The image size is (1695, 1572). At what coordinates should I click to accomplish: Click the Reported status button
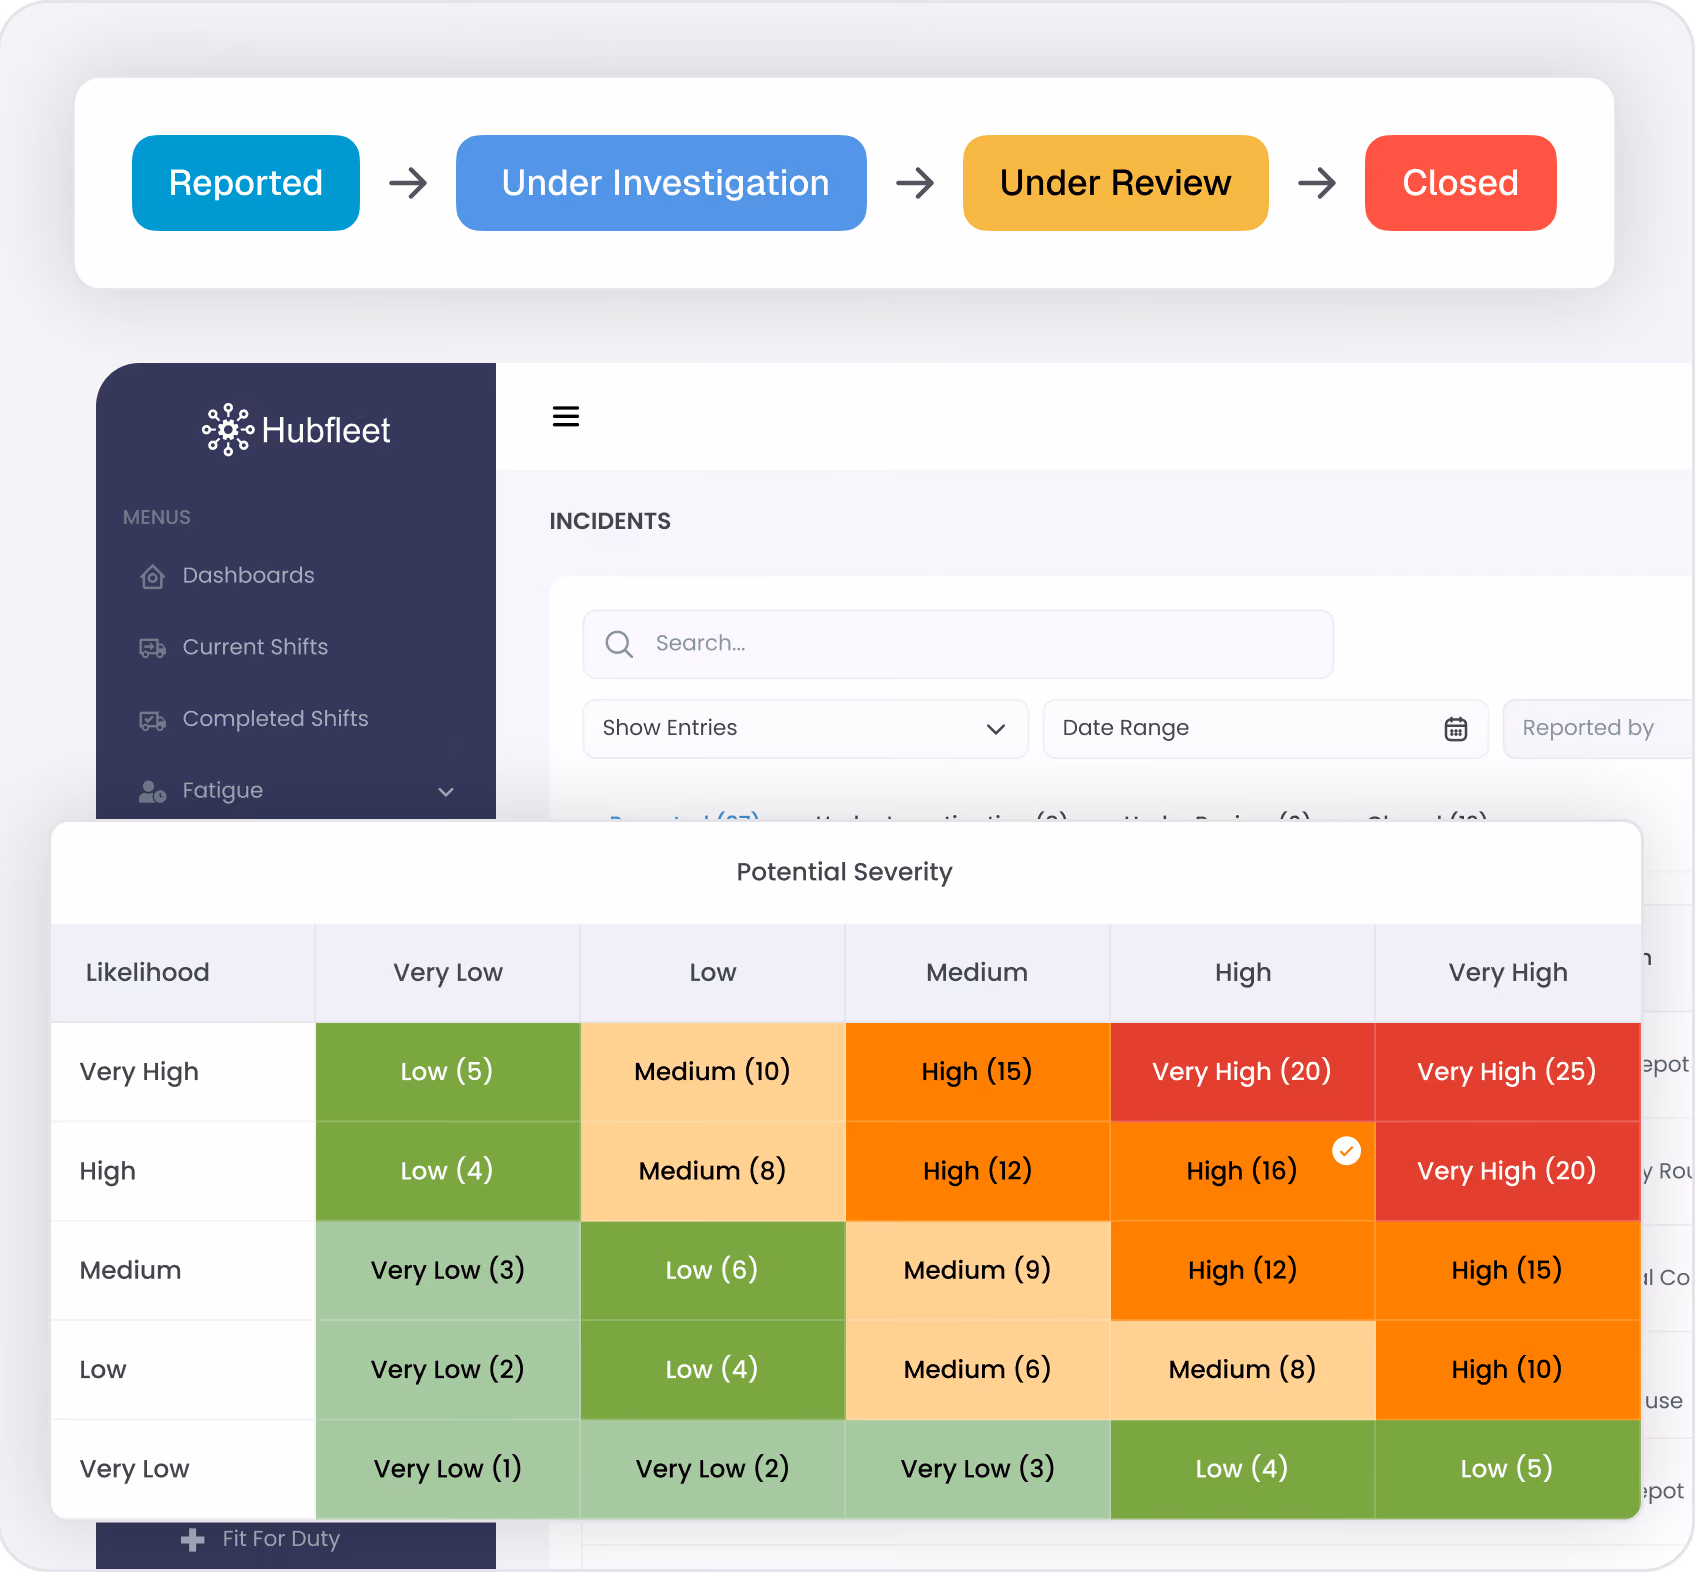(x=246, y=183)
